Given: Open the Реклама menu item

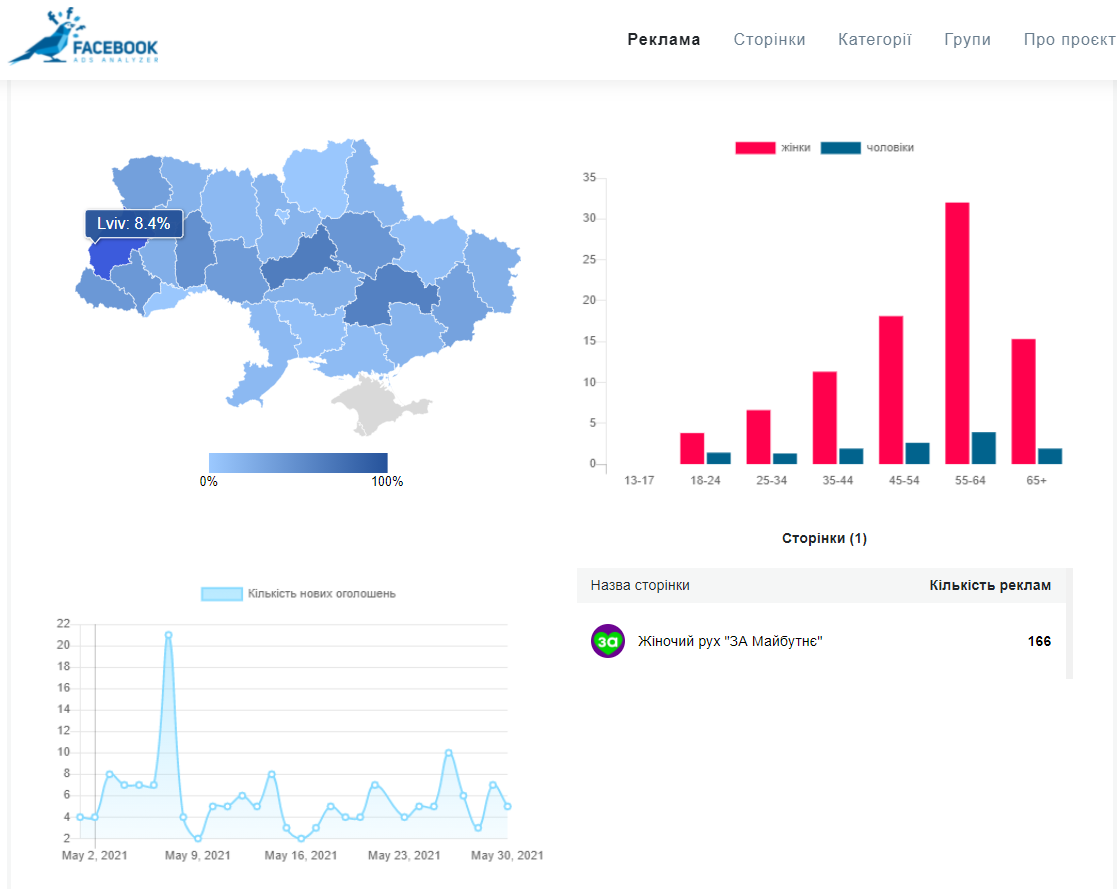Looking at the screenshot, I should coord(664,40).
